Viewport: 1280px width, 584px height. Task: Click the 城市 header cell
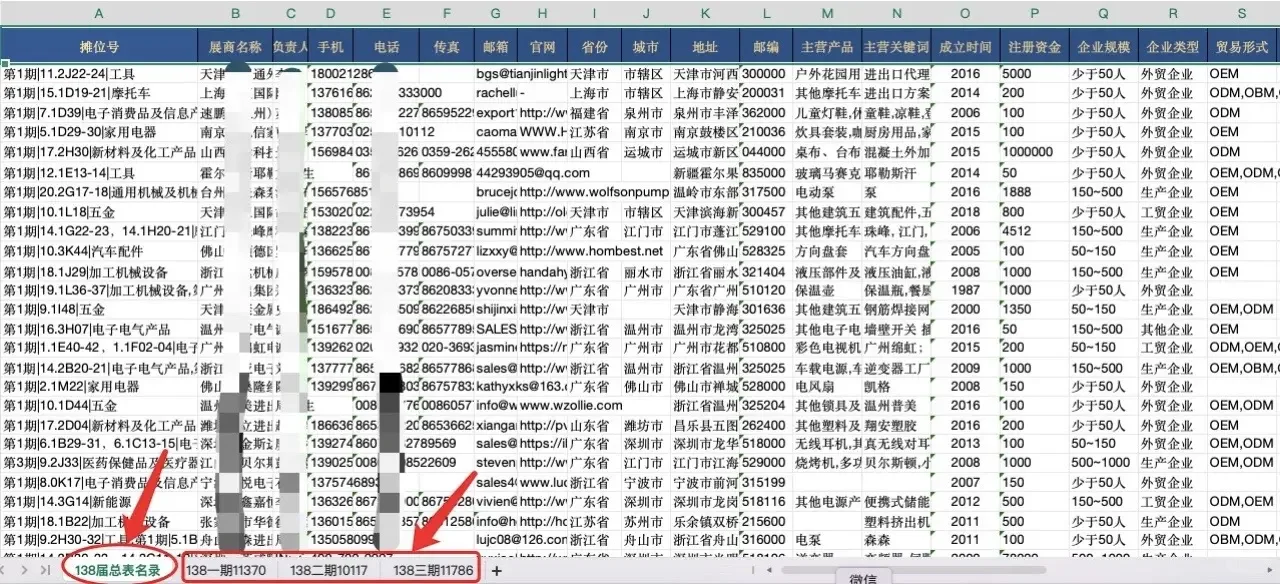coord(646,47)
